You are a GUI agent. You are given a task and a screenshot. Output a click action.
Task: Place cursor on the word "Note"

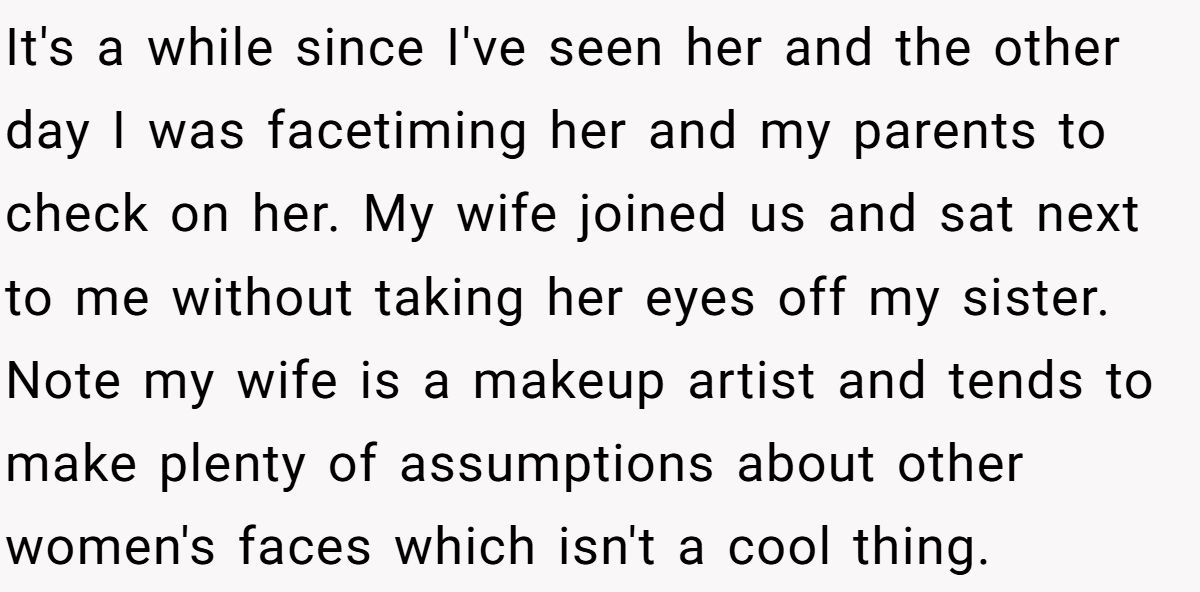(65, 381)
